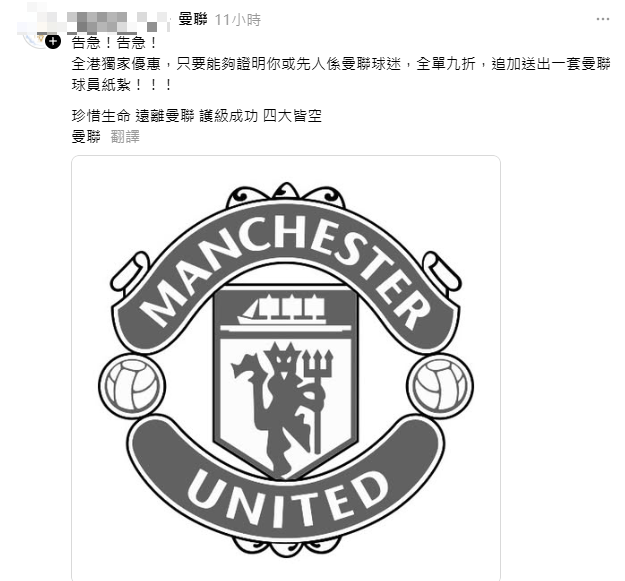Click the 珍惜生命 遠離曼聯 line
The height and width of the screenshot is (581, 625).
197,116
